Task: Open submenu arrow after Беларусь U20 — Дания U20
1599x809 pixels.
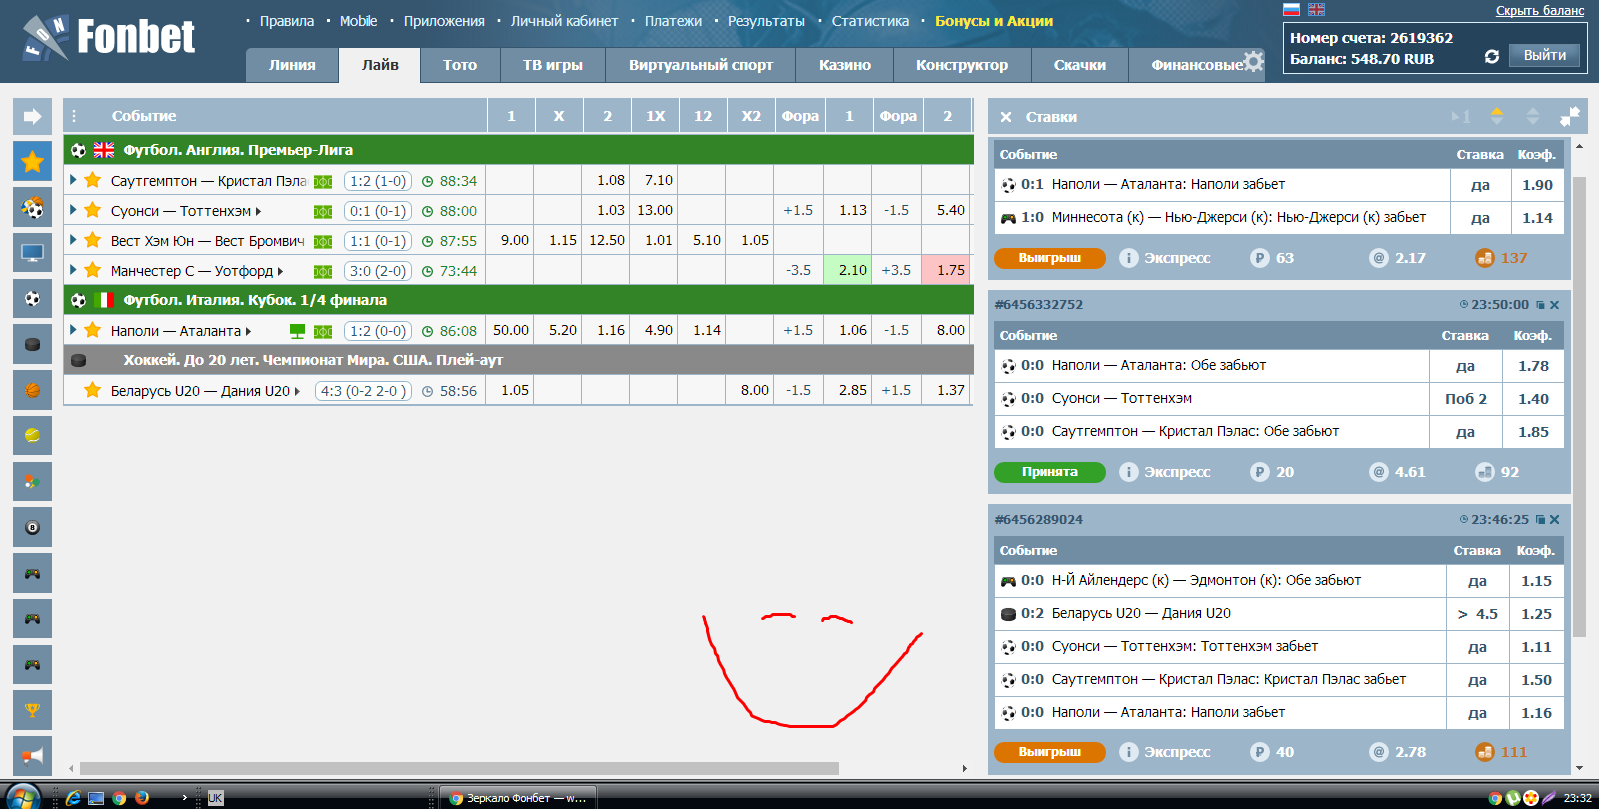Action: click(297, 391)
